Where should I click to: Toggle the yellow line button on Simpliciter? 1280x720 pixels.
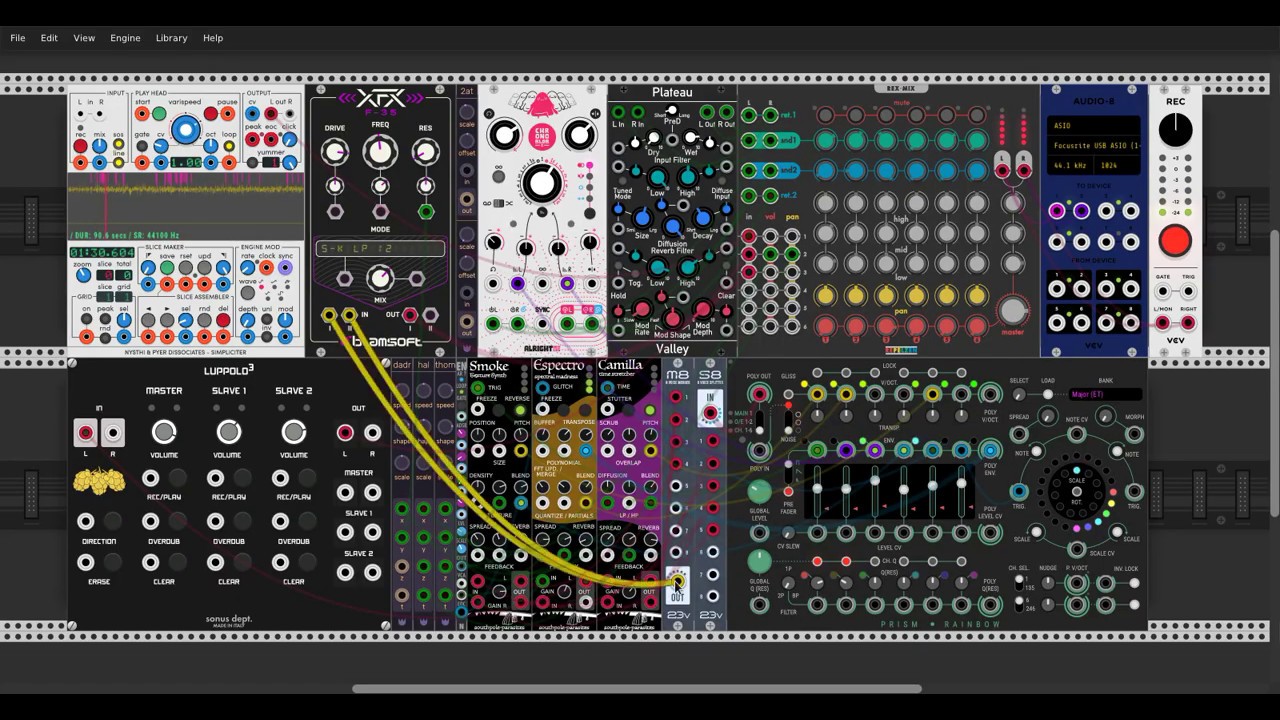[x=121, y=163]
